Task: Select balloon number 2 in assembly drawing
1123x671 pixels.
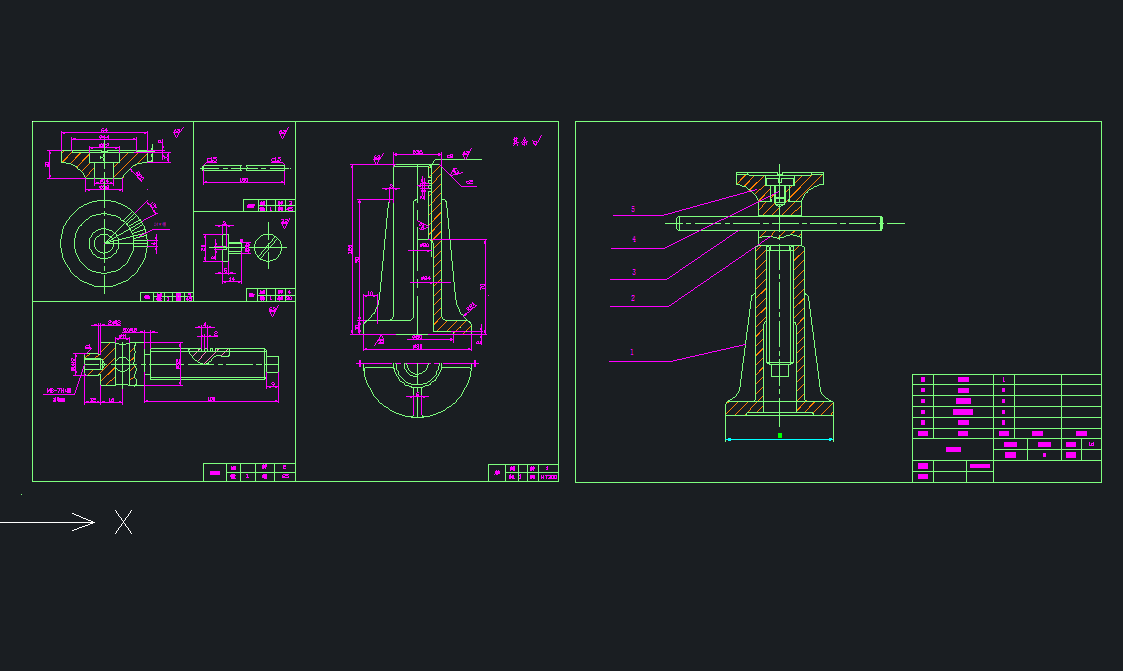Action: 632,298
